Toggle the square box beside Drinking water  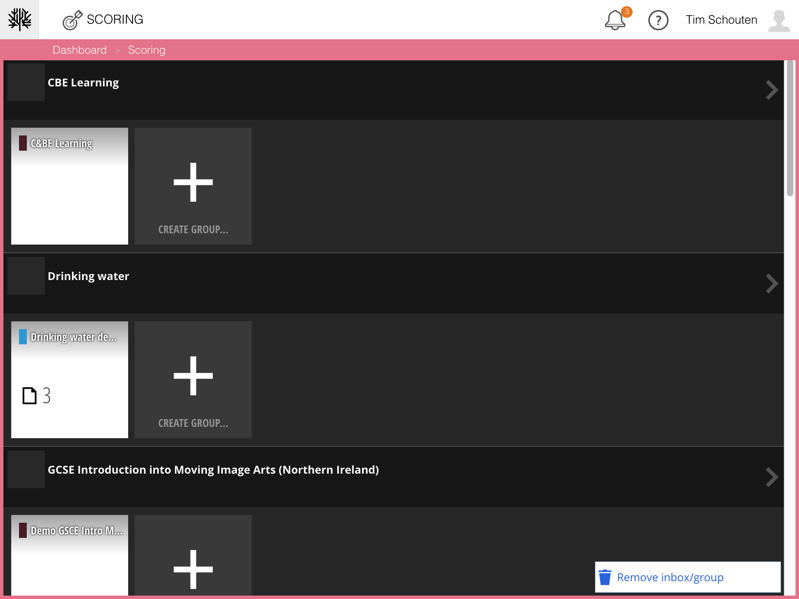tap(26, 276)
